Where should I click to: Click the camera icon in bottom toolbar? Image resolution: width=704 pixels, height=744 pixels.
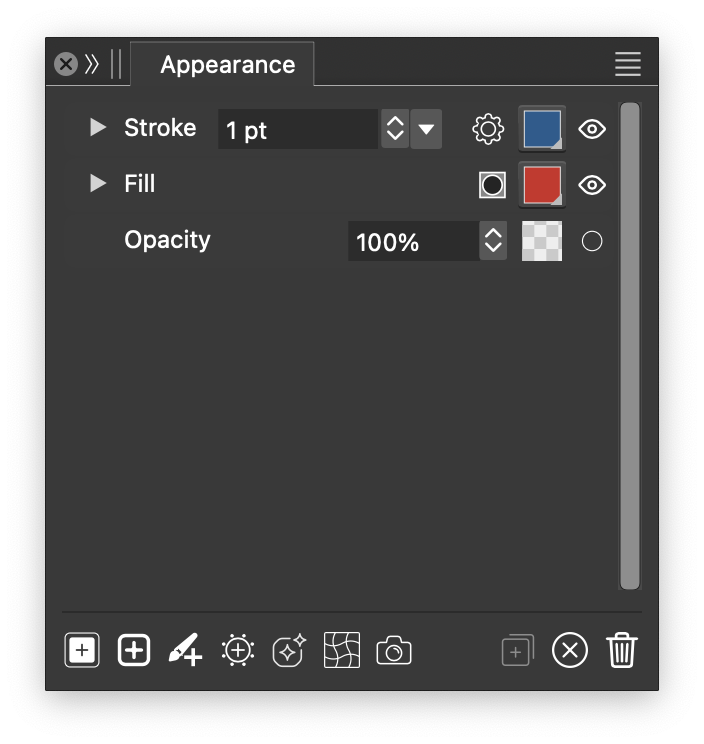pos(394,652)
